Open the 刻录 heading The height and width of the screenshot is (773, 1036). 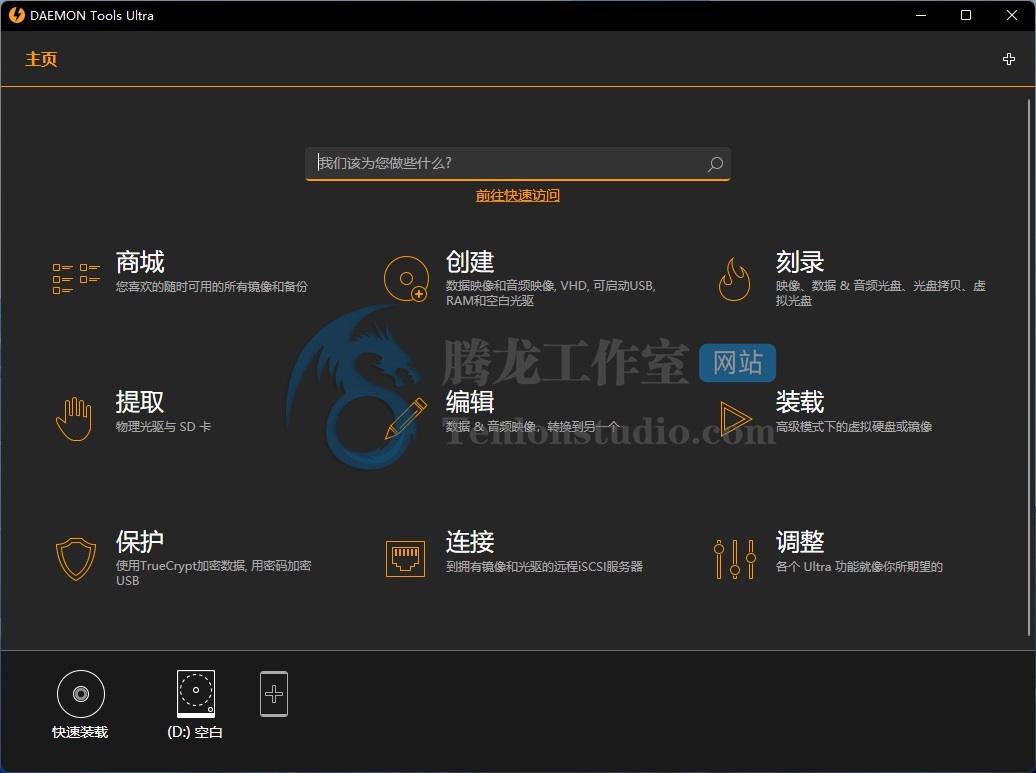[800, 262]
